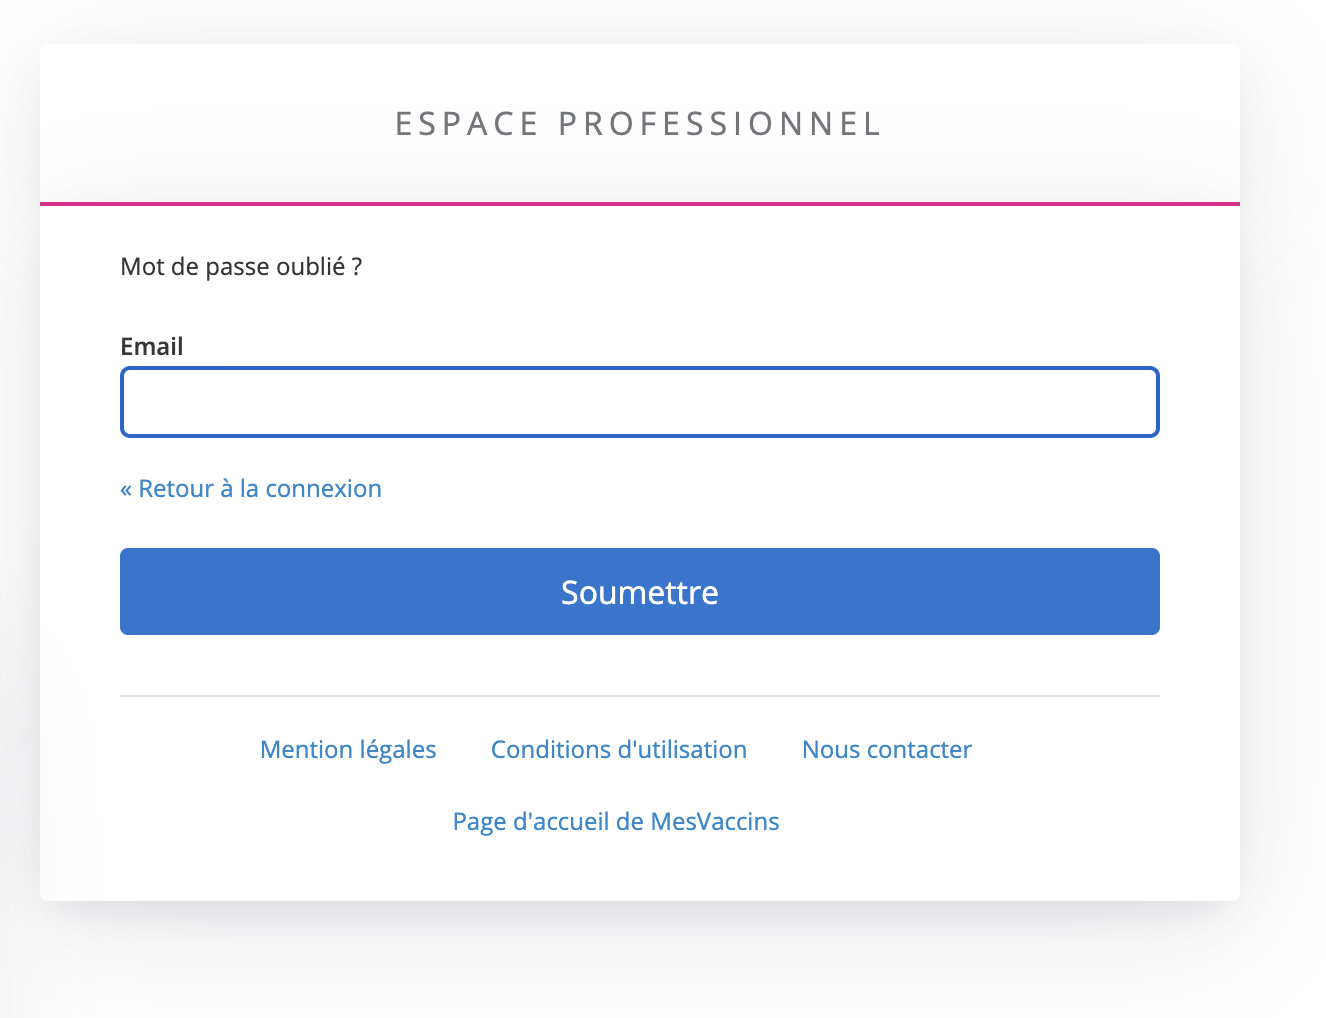Click the question mark after oublié
Image resolution: width=1326 pixels, height=1018 pixels.
click(357, 267)
